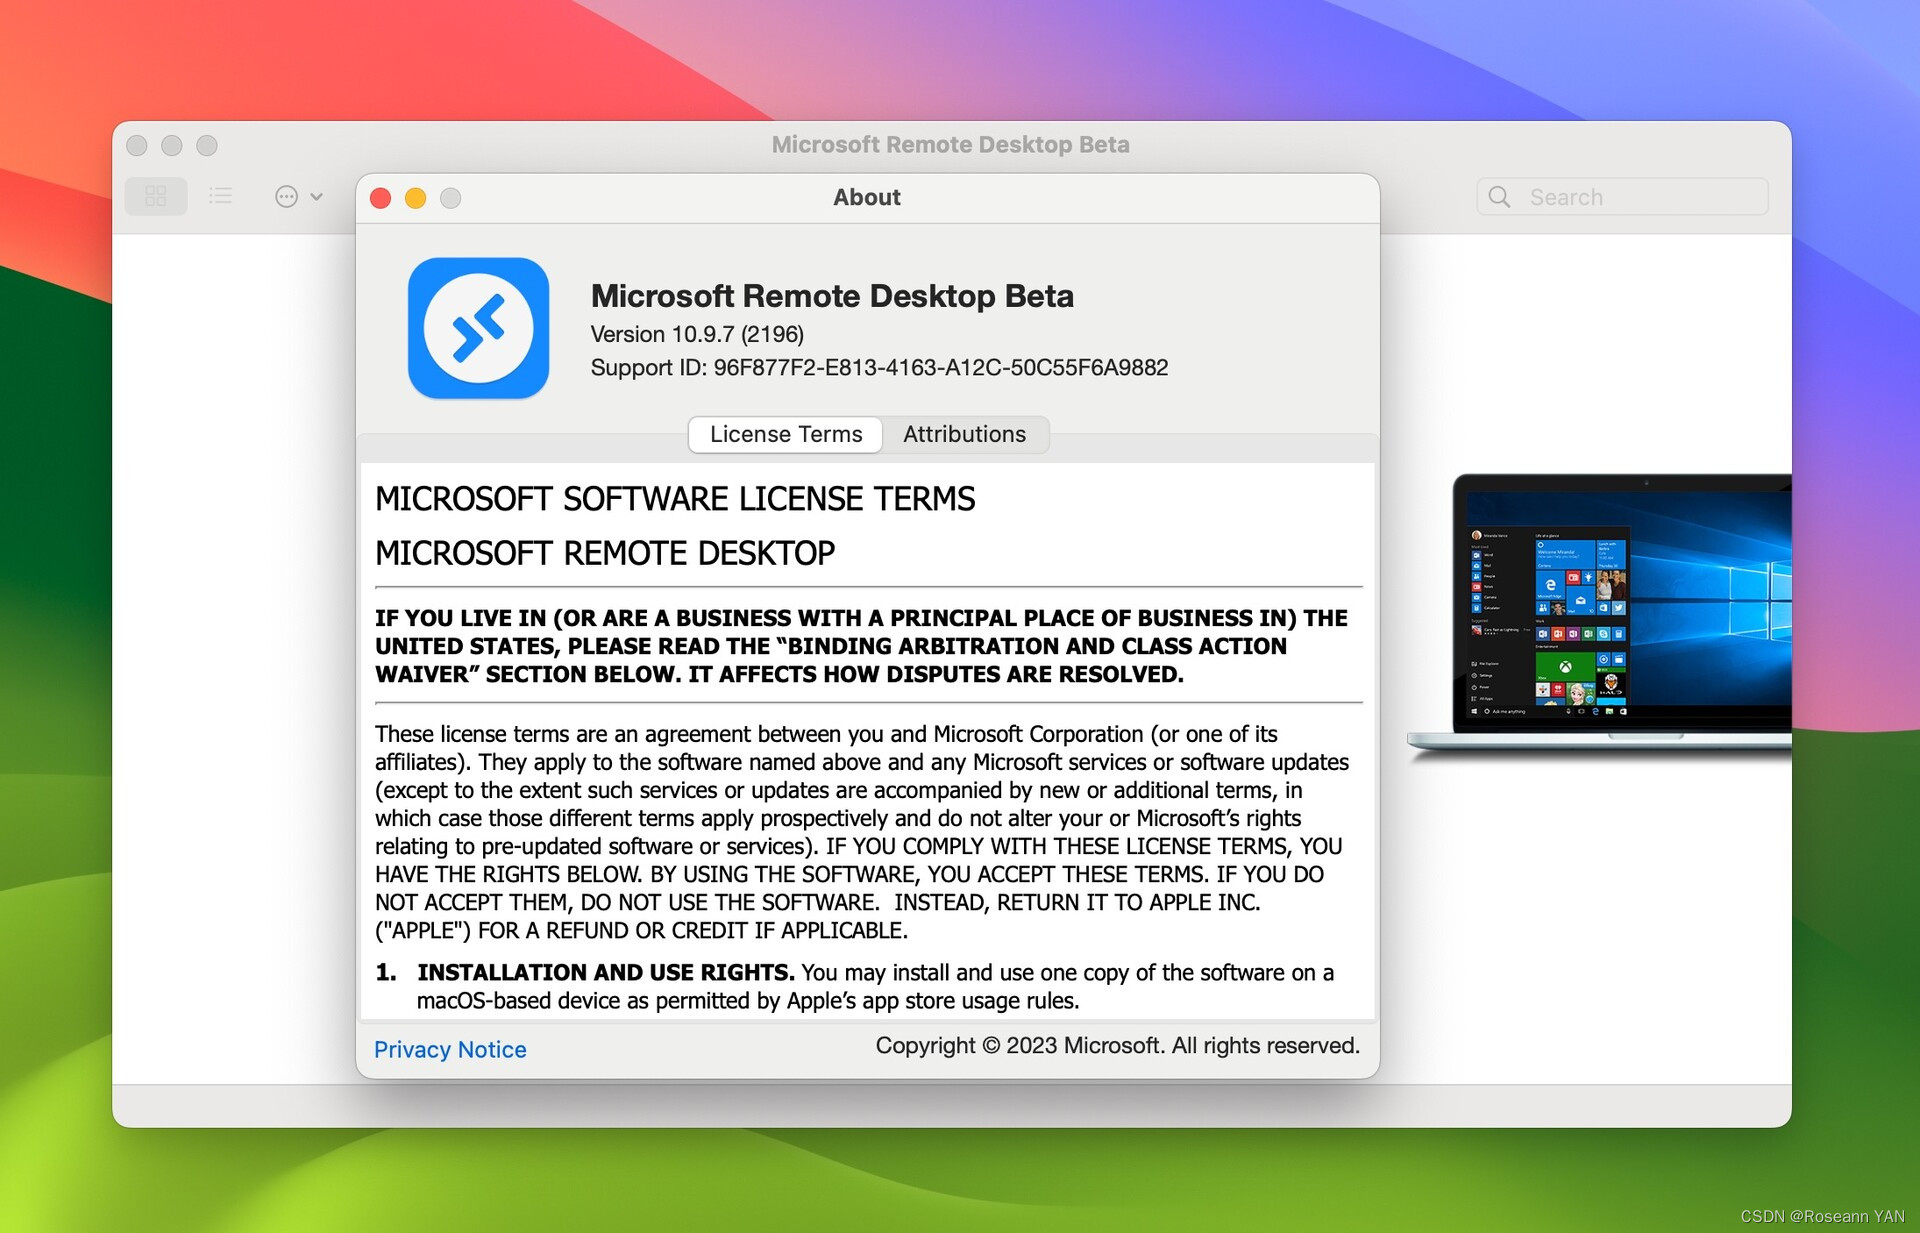Click the Microsoft Remote Desktop Beta app name heading
The height and width of the screenshot is (1233, 1920).
(x=832, y=296)
